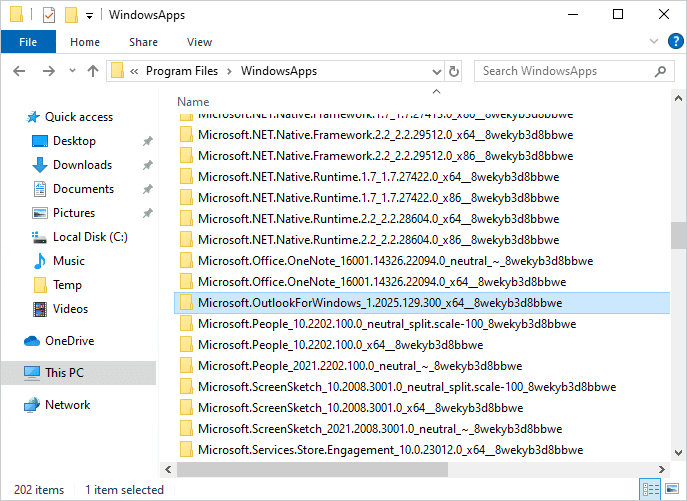Screen dimensions: 687x501
Task: Click the vertical scrollbar thumb
Action: click(x=678, y=236)
